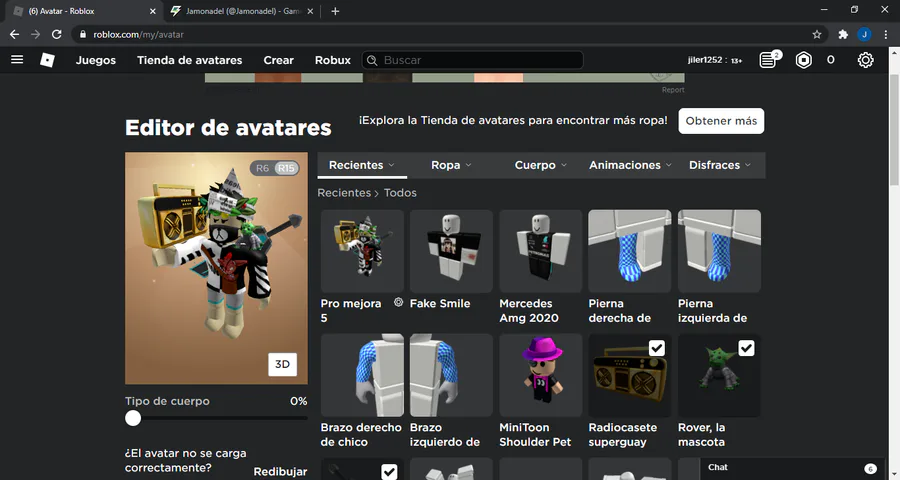Viewport: 900px width, 480px height.
Task: Open Chrome three-dot menu
Action: 886,34
